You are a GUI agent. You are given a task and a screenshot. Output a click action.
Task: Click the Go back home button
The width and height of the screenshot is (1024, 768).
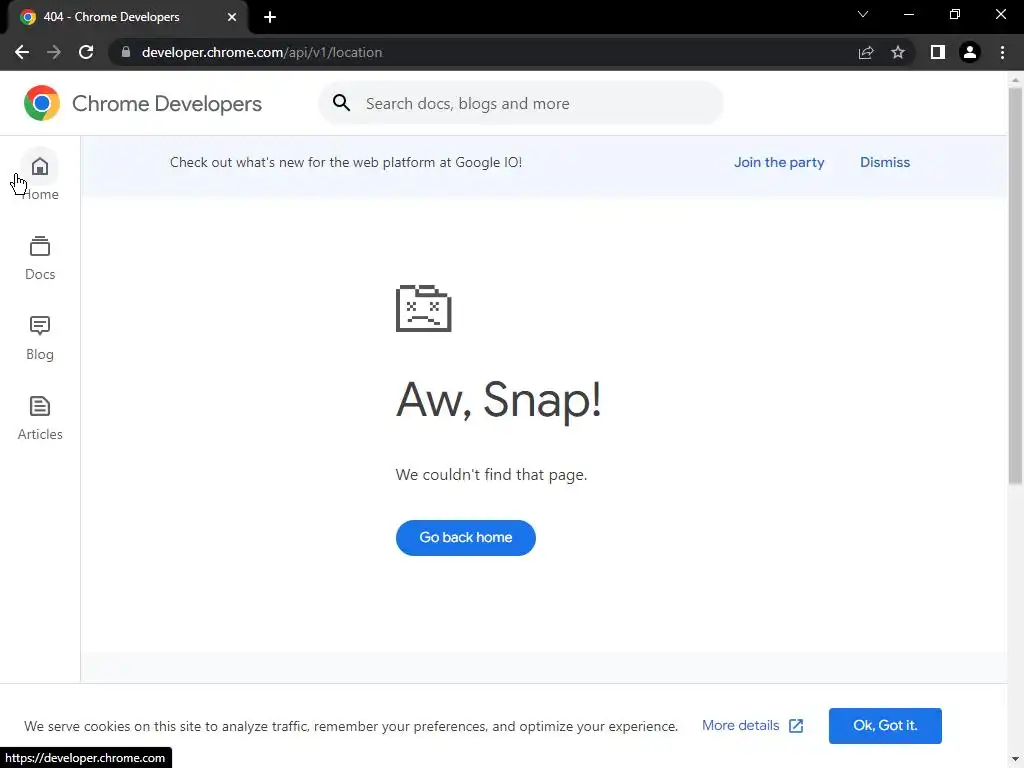pyautogui.click(x=466, y=537)
